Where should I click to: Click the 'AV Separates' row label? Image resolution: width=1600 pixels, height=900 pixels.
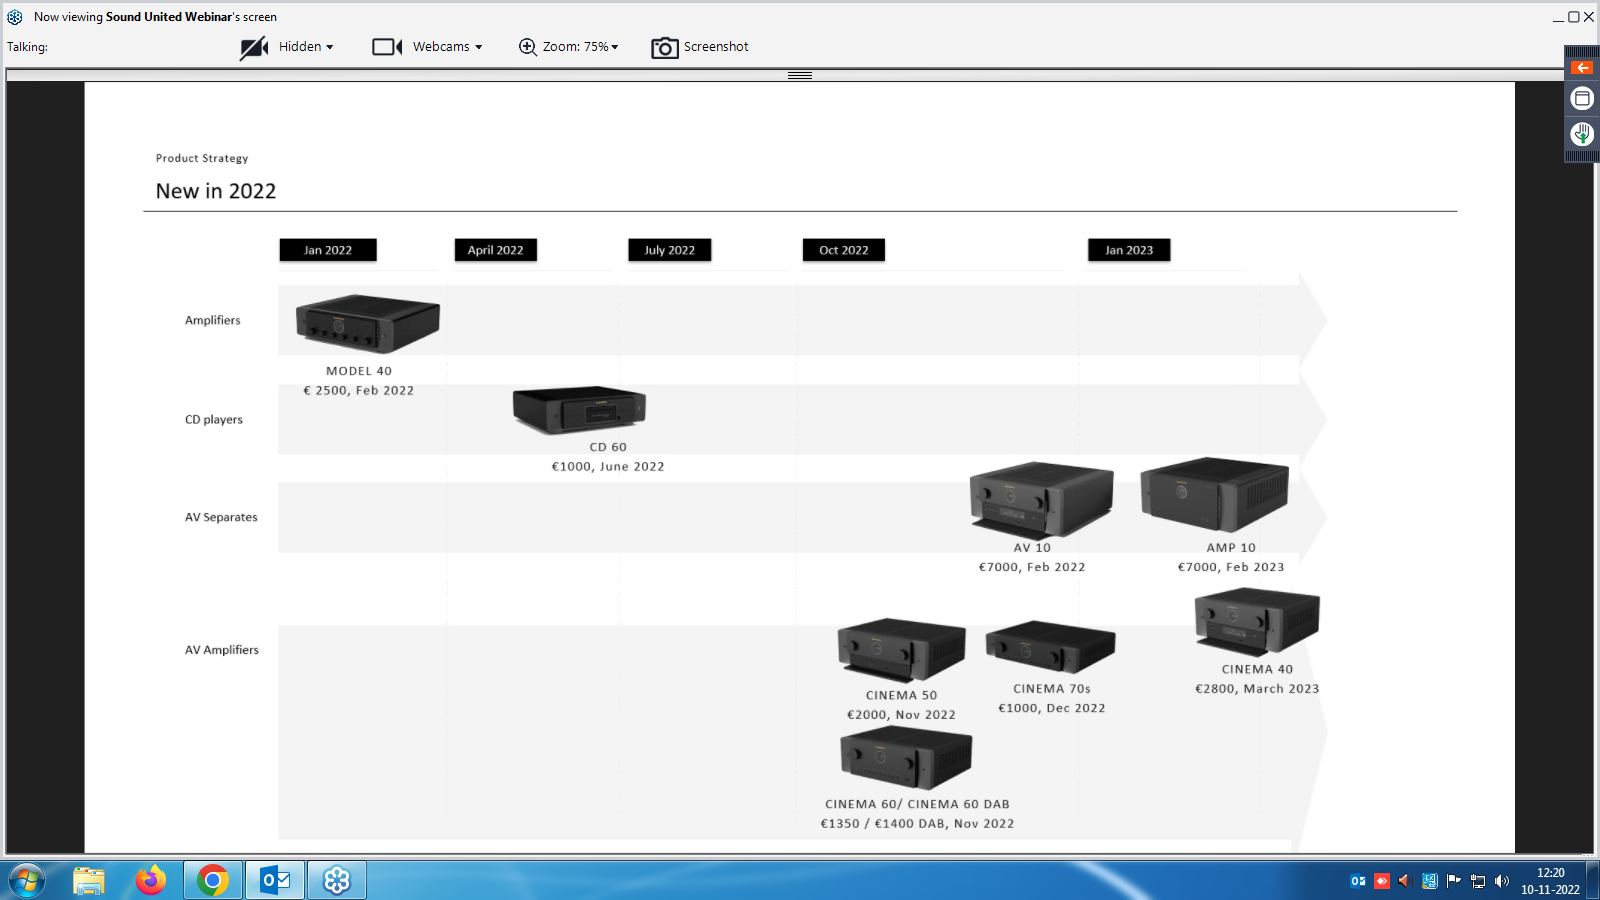221,517
